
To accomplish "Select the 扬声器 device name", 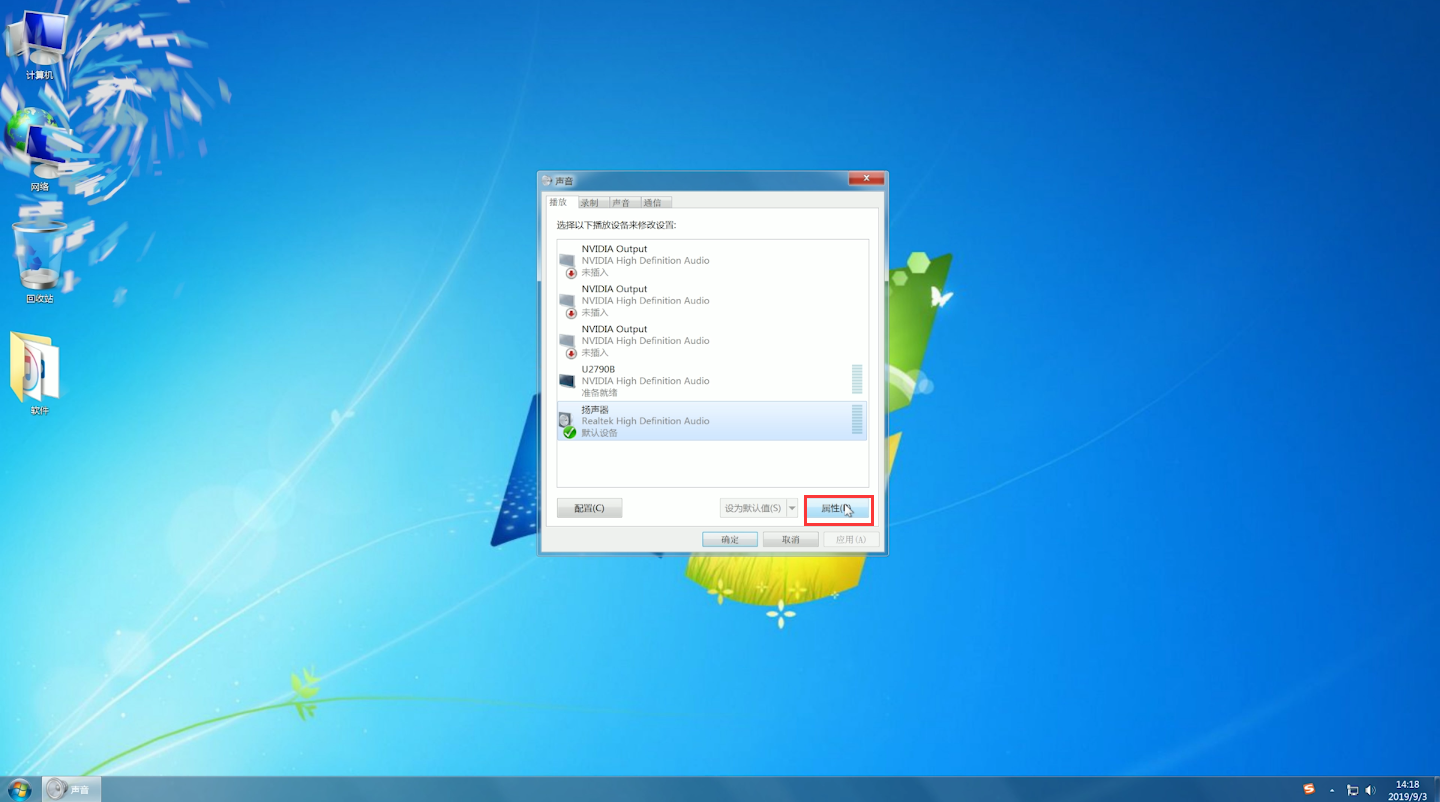I will click(595, 409).
